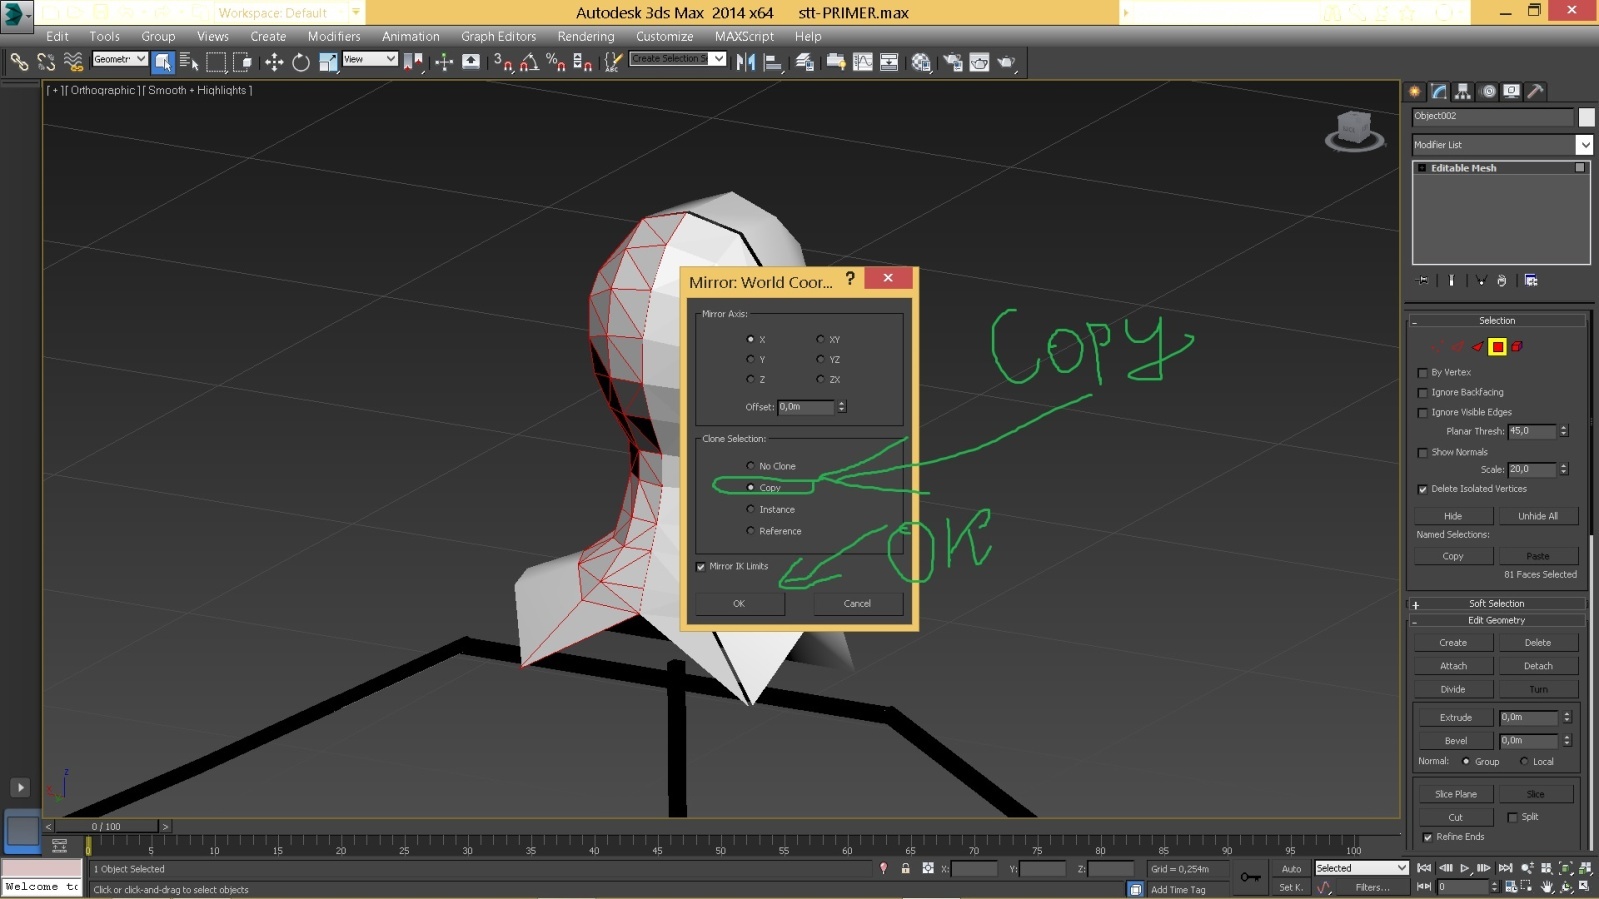
Task: Choose No Clone radio option
Action: click(x=750, y=466)
